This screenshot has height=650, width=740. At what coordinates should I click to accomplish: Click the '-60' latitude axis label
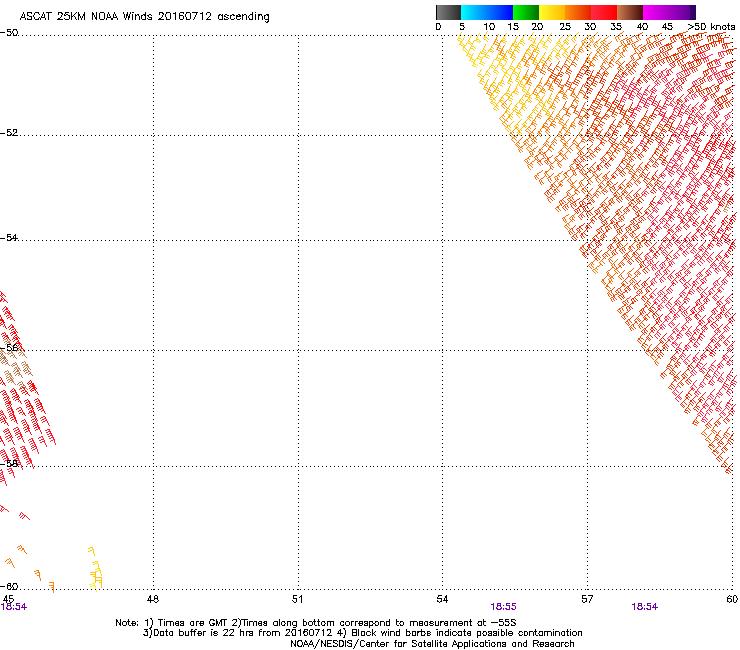tap(9, 586)
